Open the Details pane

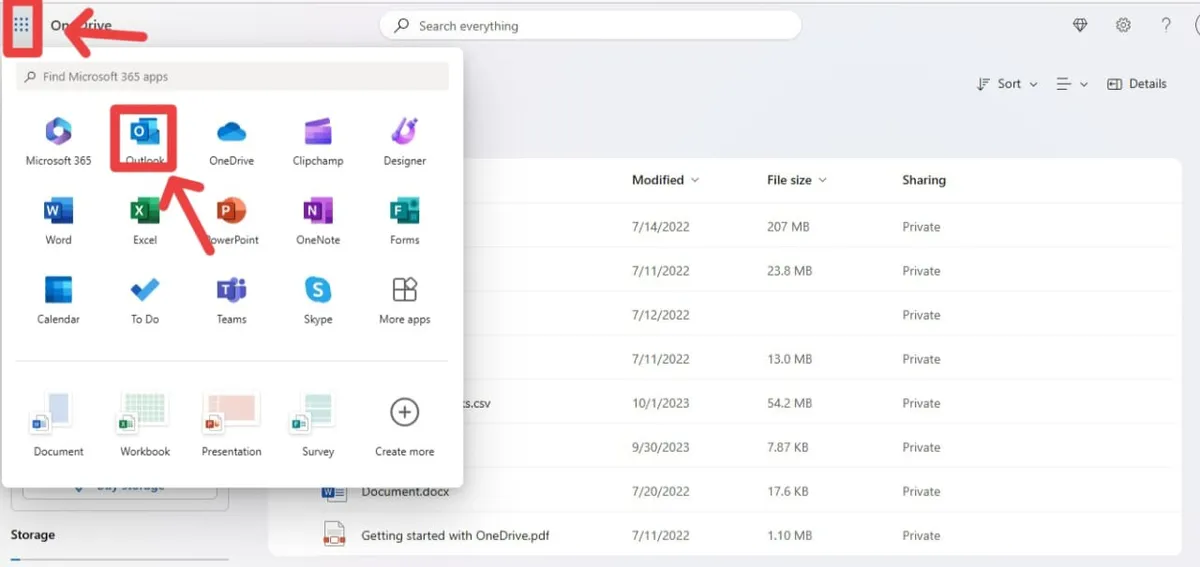(x=1137, y=84)
